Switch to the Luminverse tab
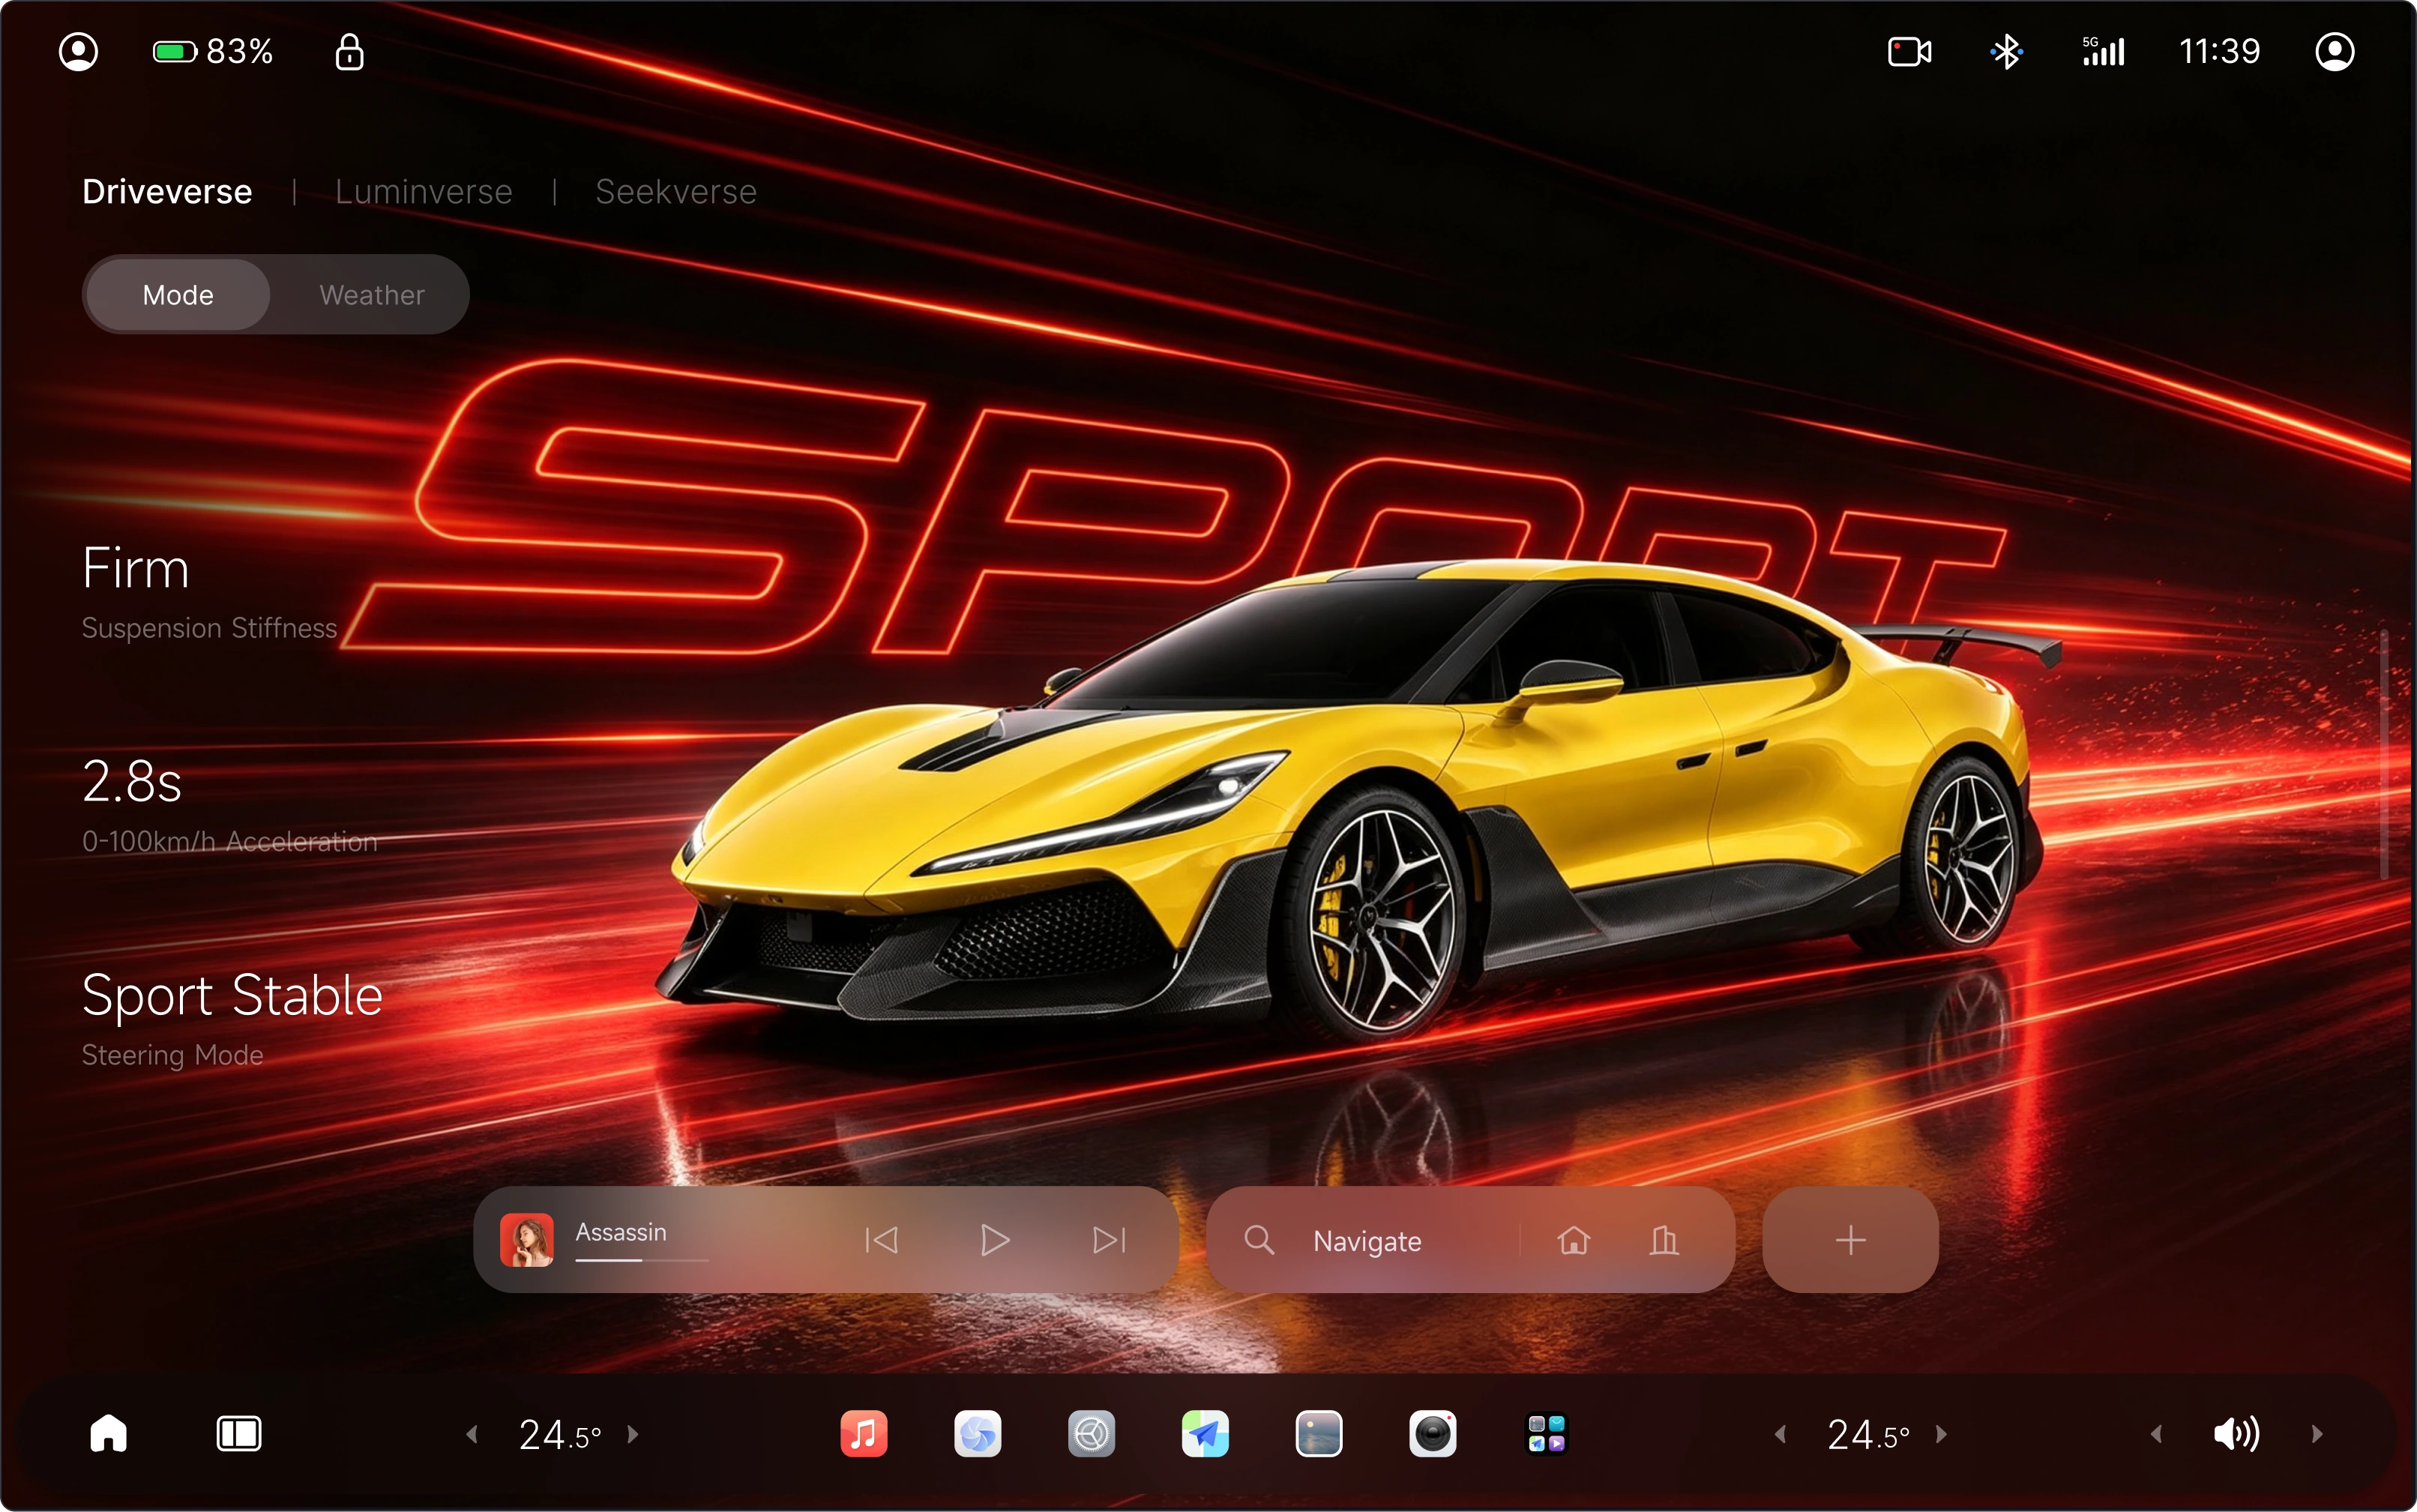Viewport: 2417px width, 1512px height. (424, 191)
